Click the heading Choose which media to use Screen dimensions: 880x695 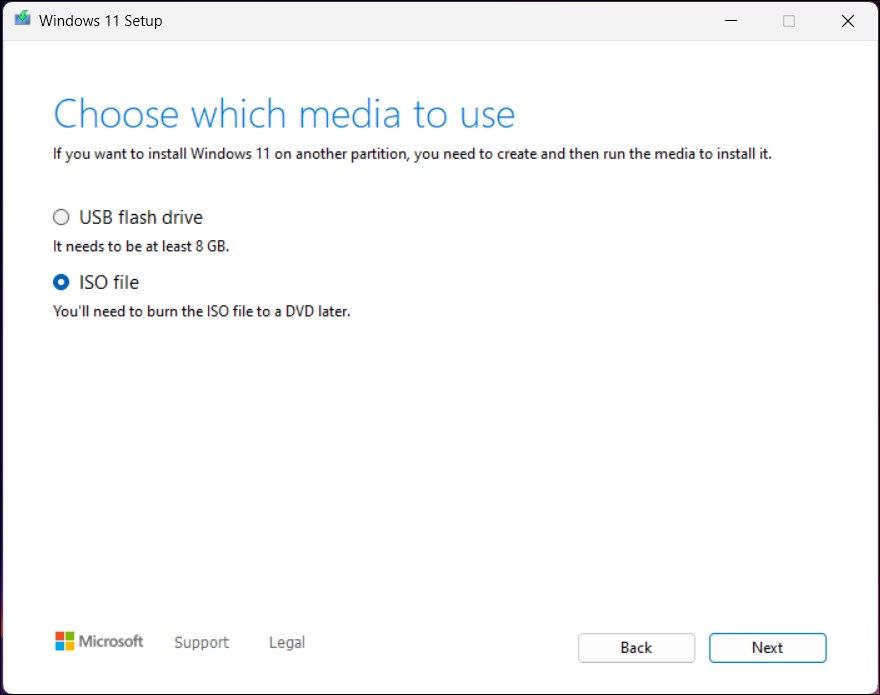283,113
